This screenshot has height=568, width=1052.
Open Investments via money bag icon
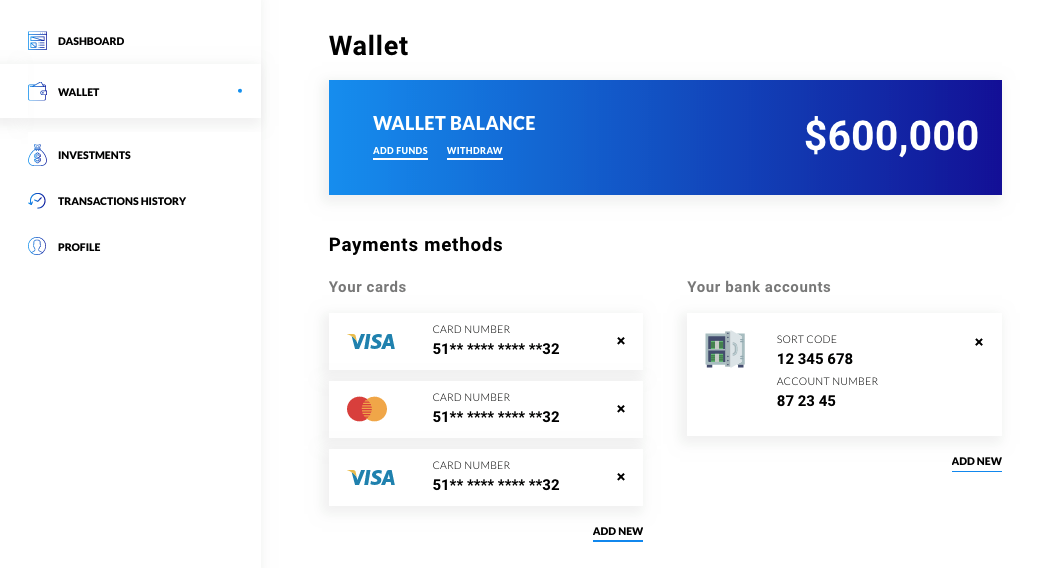tap(38, 155)
